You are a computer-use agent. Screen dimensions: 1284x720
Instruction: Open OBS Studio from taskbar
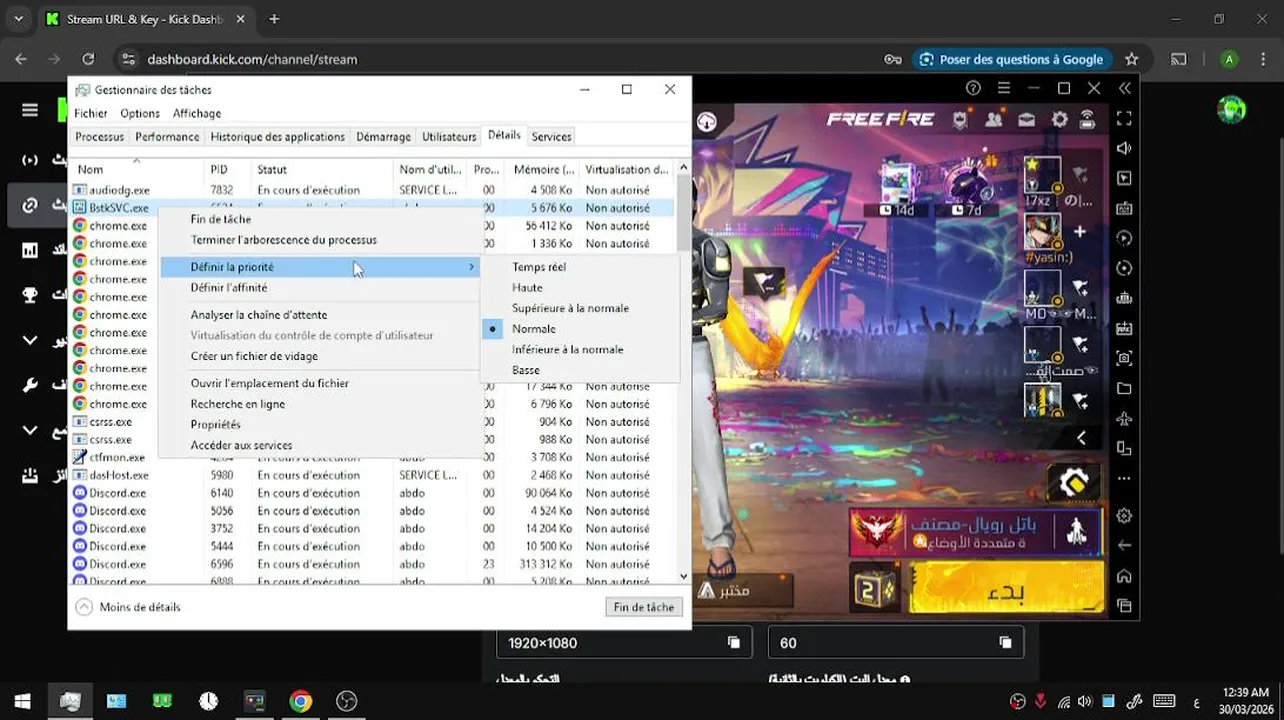pyautogui.click(x=347, y=701)
